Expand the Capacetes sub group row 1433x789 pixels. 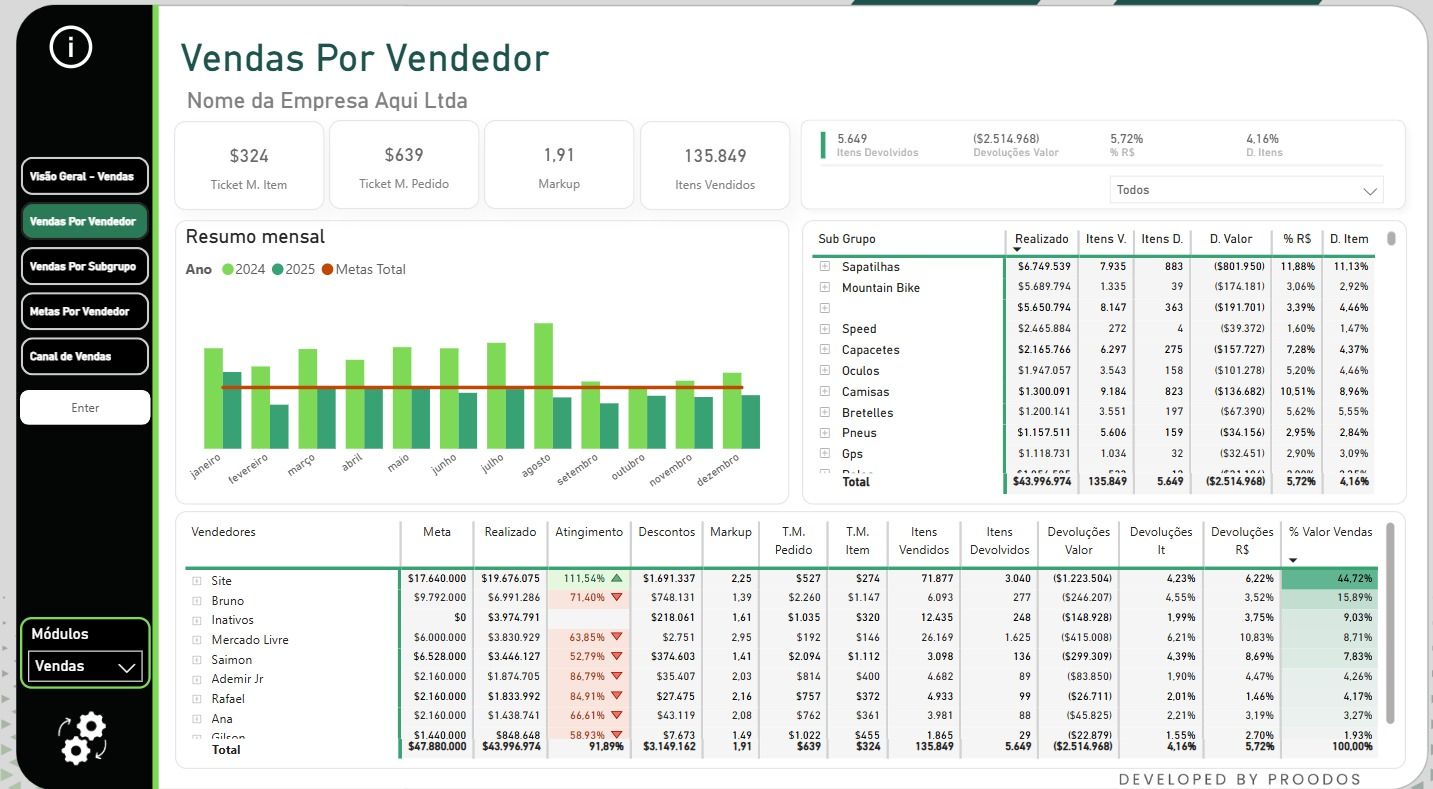(x=825, y=350)
